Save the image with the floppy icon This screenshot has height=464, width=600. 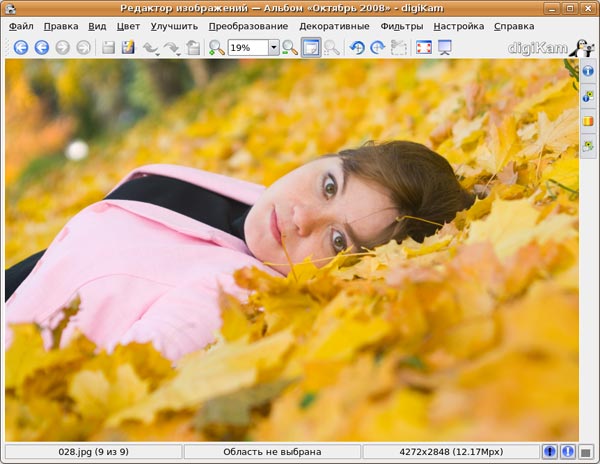click(107, 47)
